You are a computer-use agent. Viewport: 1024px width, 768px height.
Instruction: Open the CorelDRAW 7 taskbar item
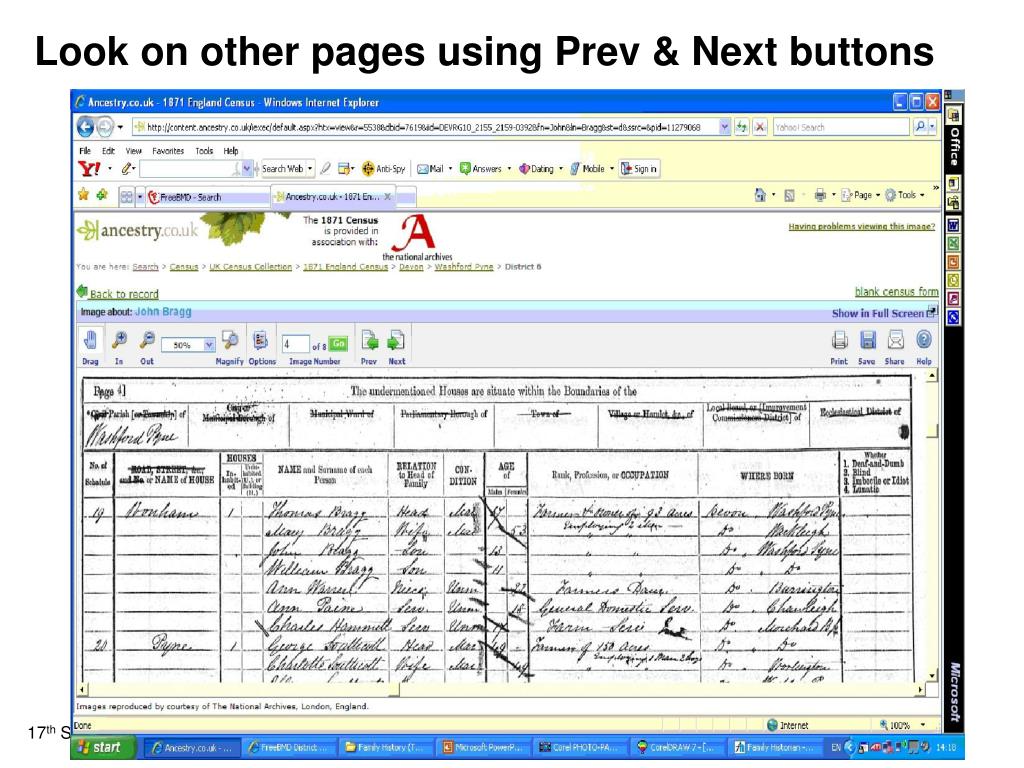pos(677,748)
